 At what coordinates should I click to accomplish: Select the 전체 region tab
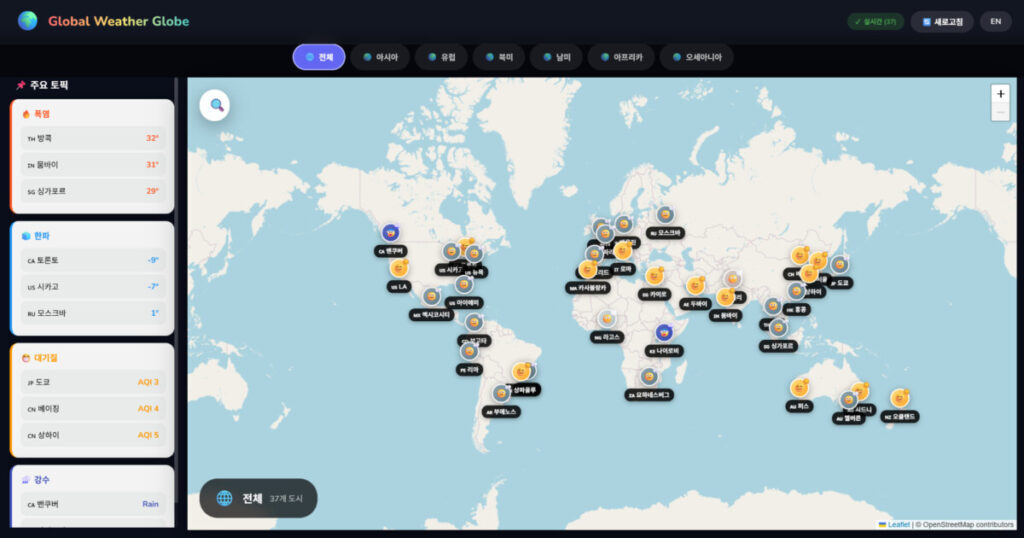(x=319, y=57)
